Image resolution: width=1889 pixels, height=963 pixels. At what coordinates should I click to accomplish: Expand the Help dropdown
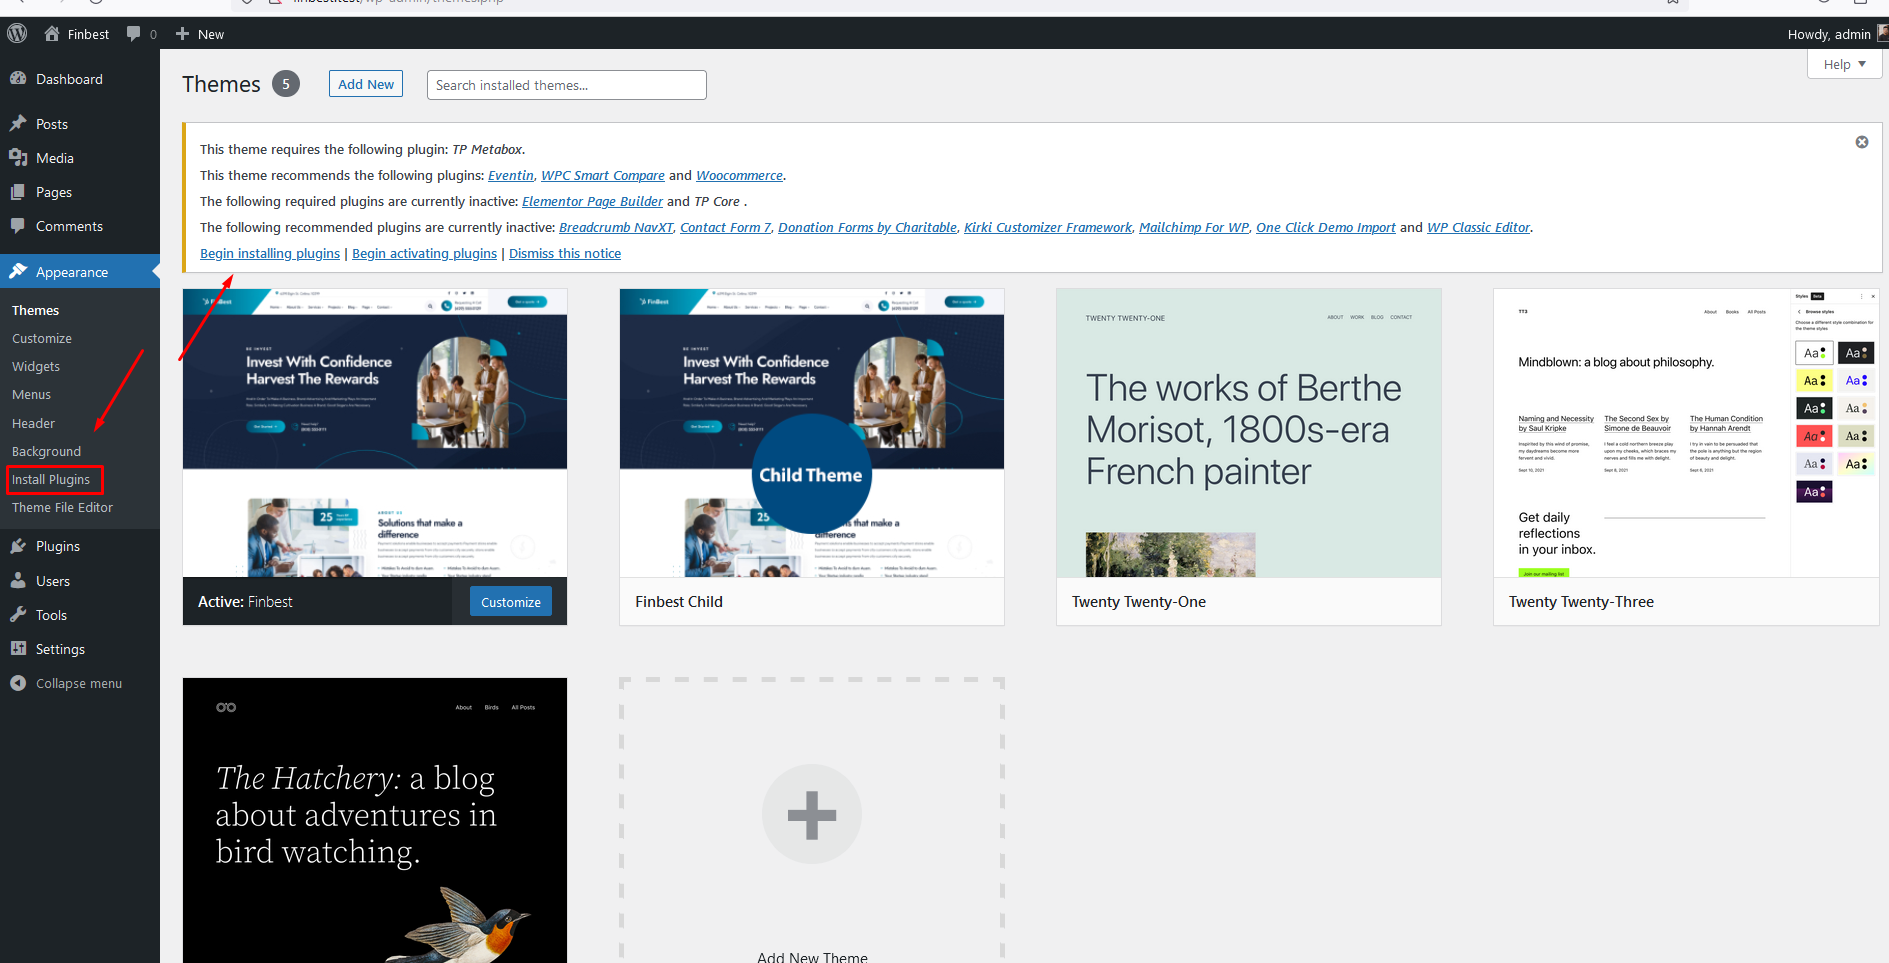[1844, 64]
